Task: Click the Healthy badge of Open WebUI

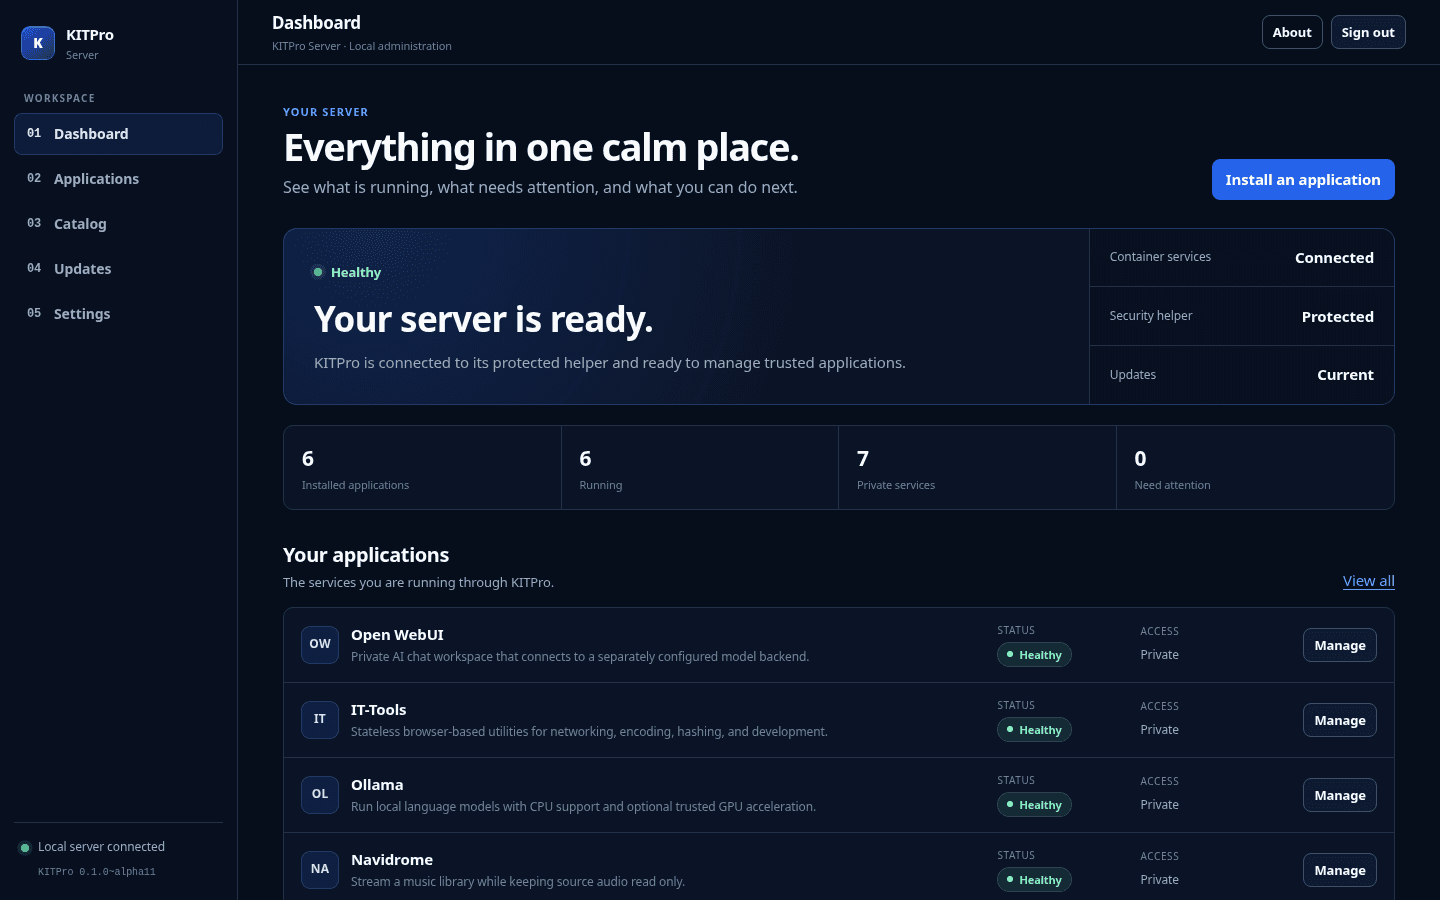Action: point(1034,655)
